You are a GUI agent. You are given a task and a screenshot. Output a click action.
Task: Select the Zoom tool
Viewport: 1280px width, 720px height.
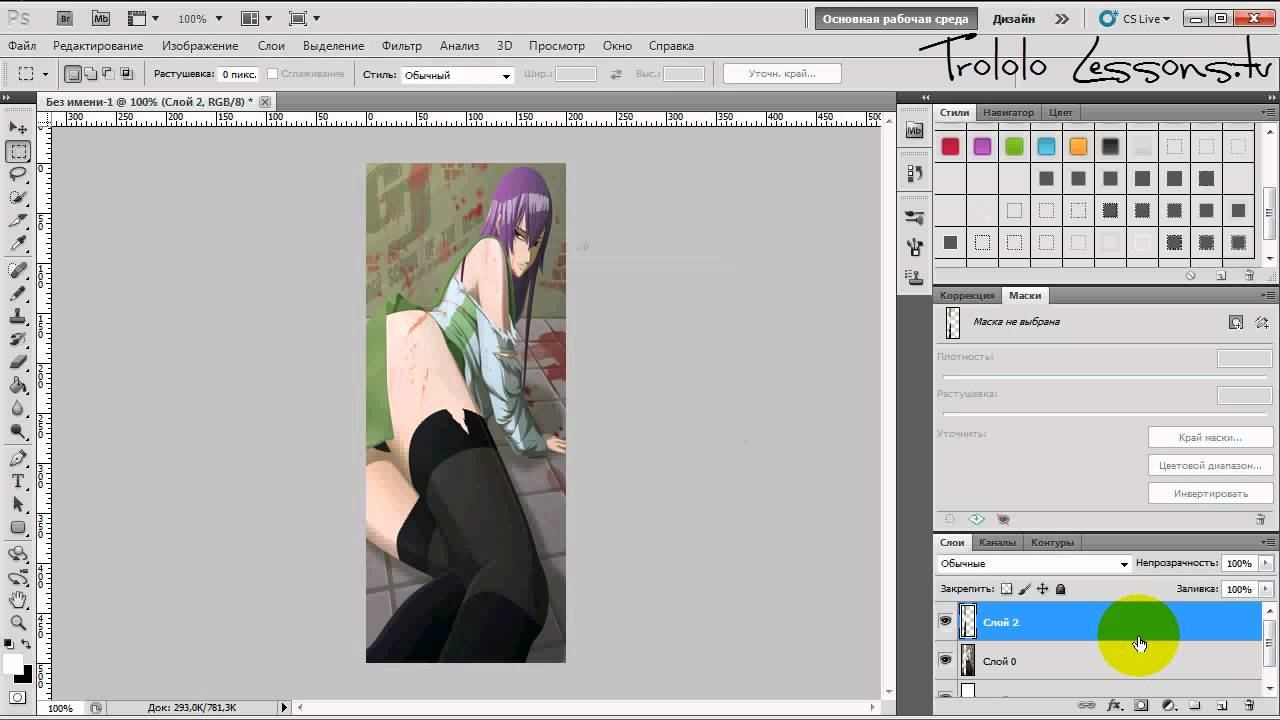18,623
